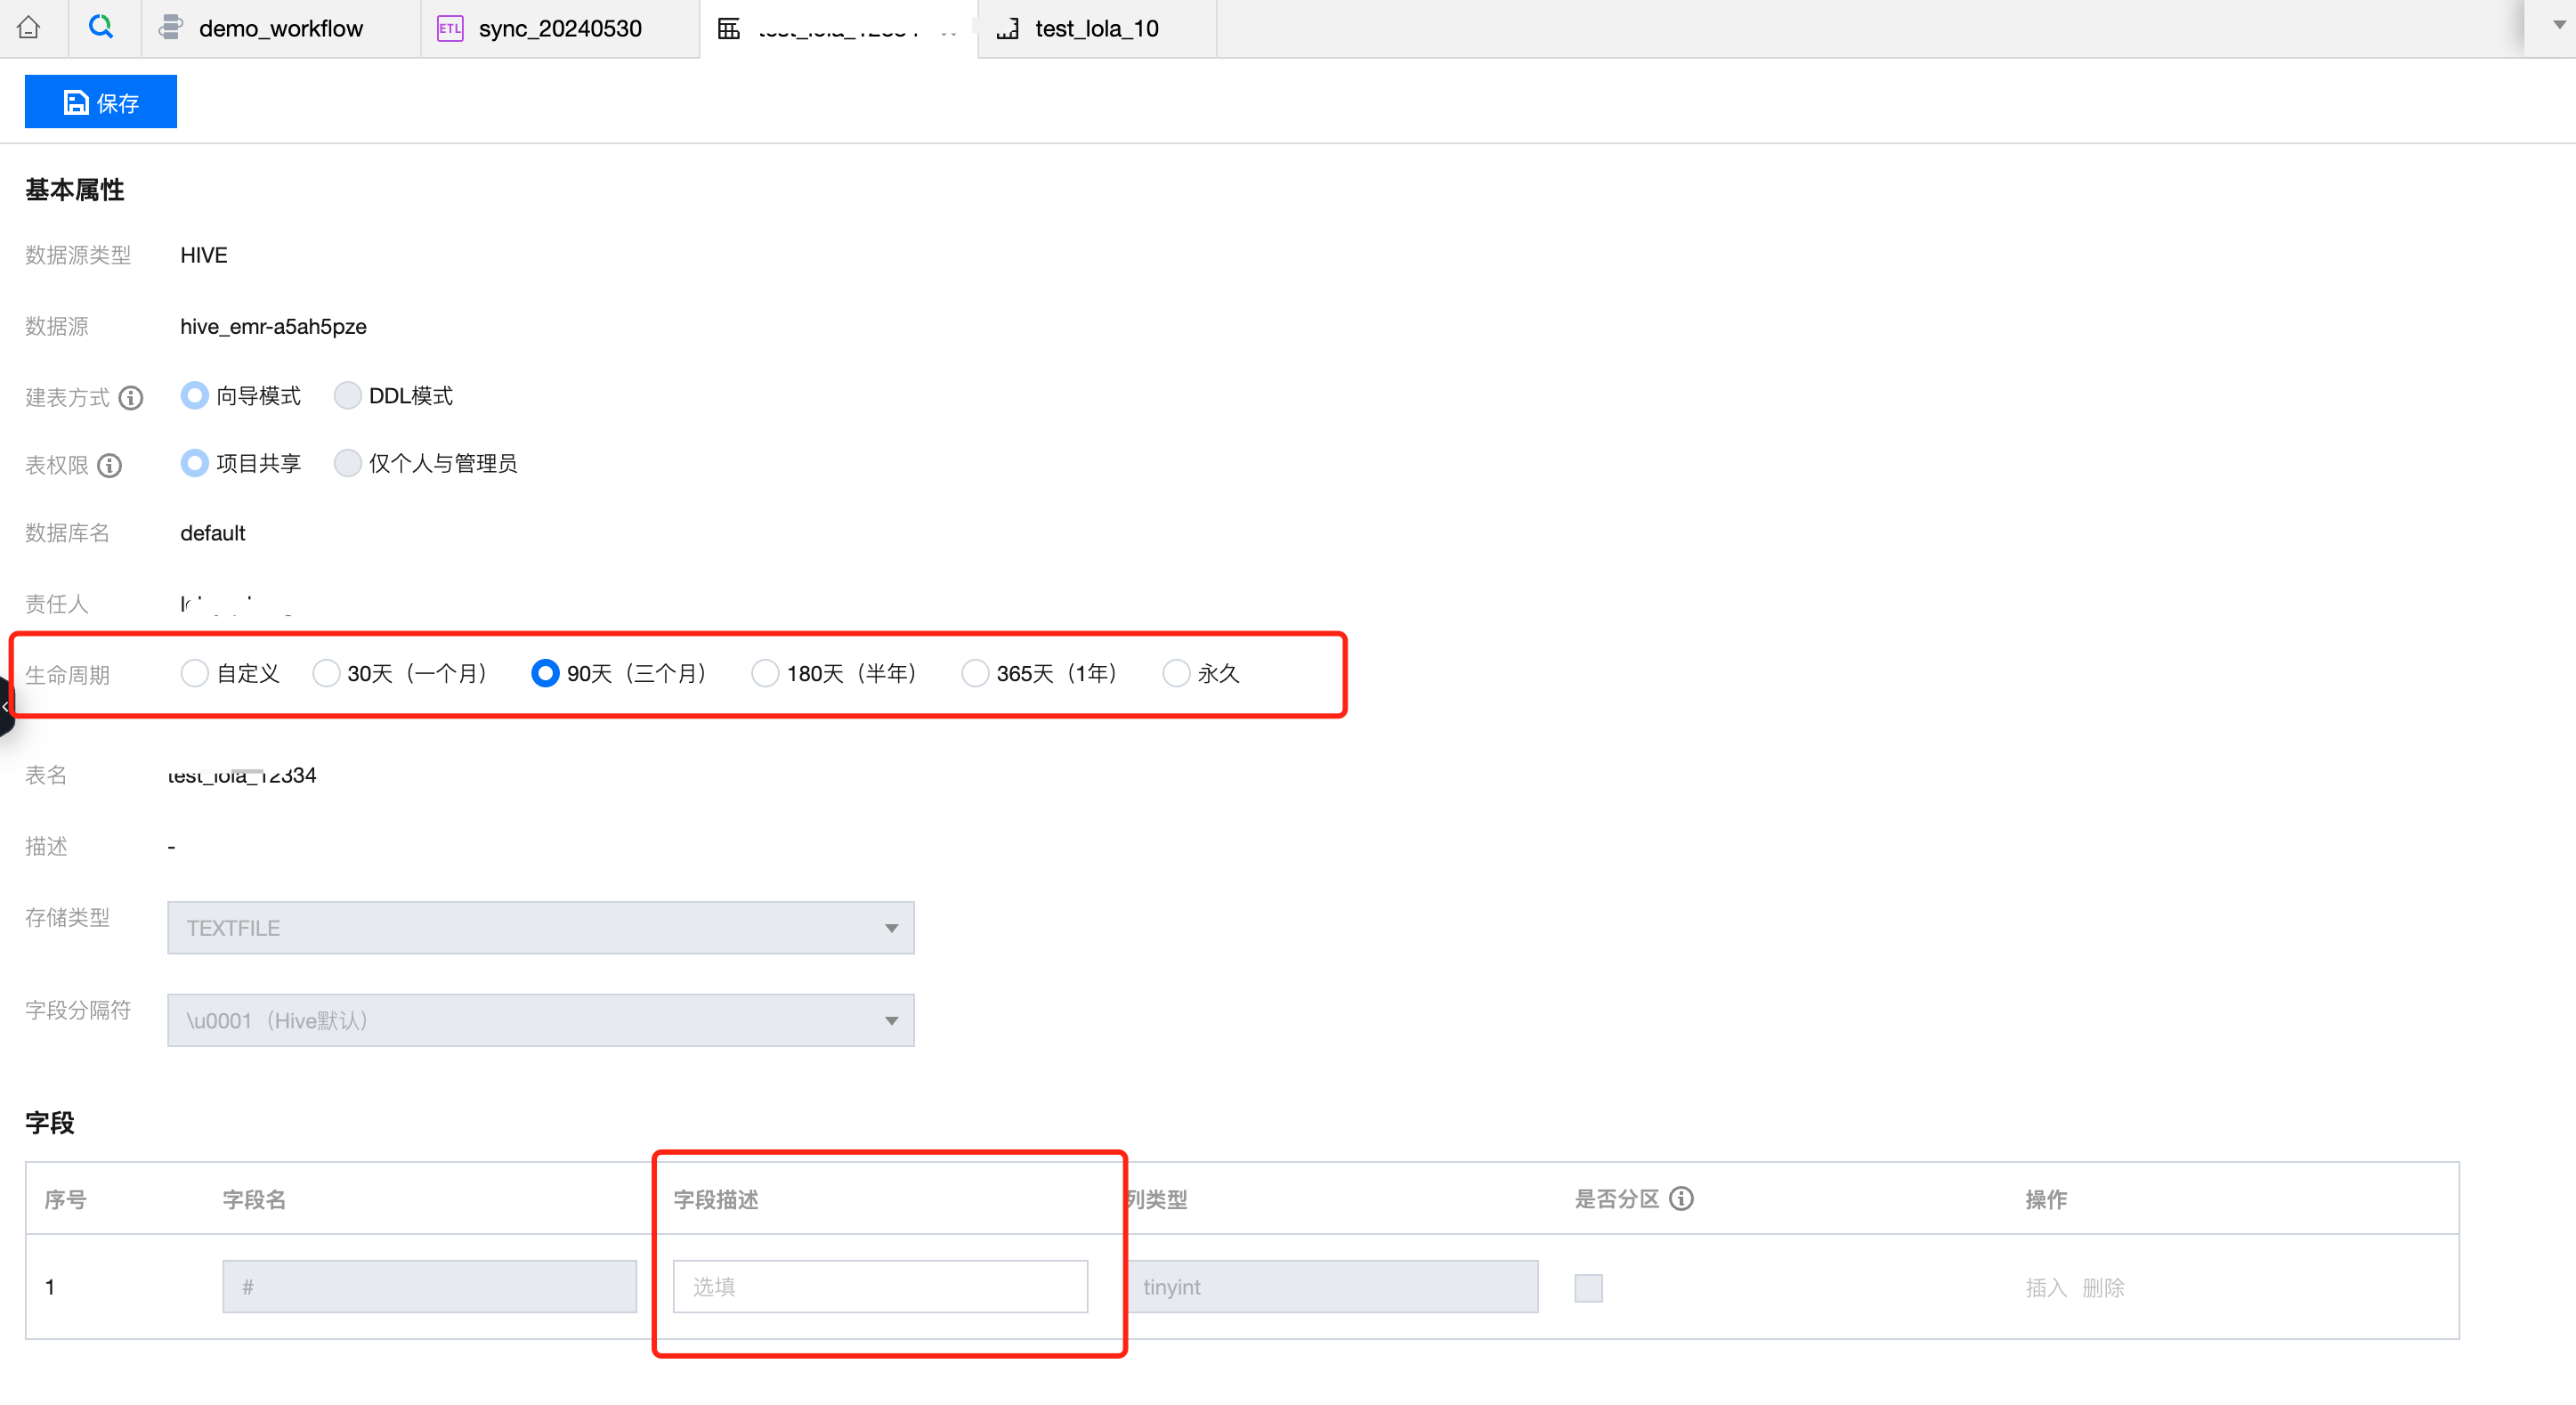Open the search magnifier icon tab
The image size is (2576, 1405).
coord(101,28)
